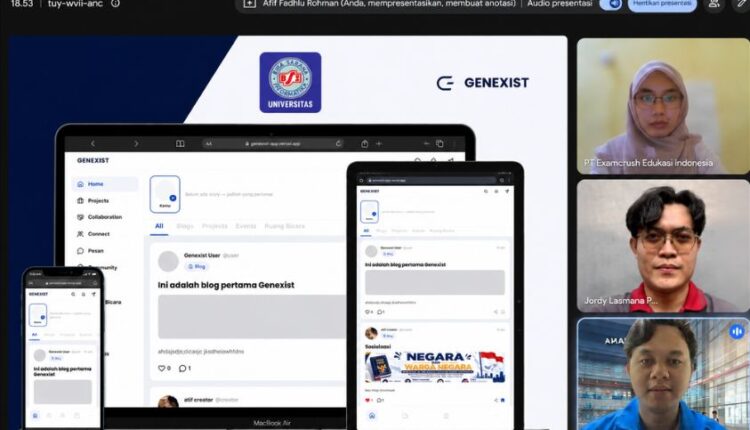750x430 pixels.
Task: Click the 18.53 clock text
Action: click(22, 3)
